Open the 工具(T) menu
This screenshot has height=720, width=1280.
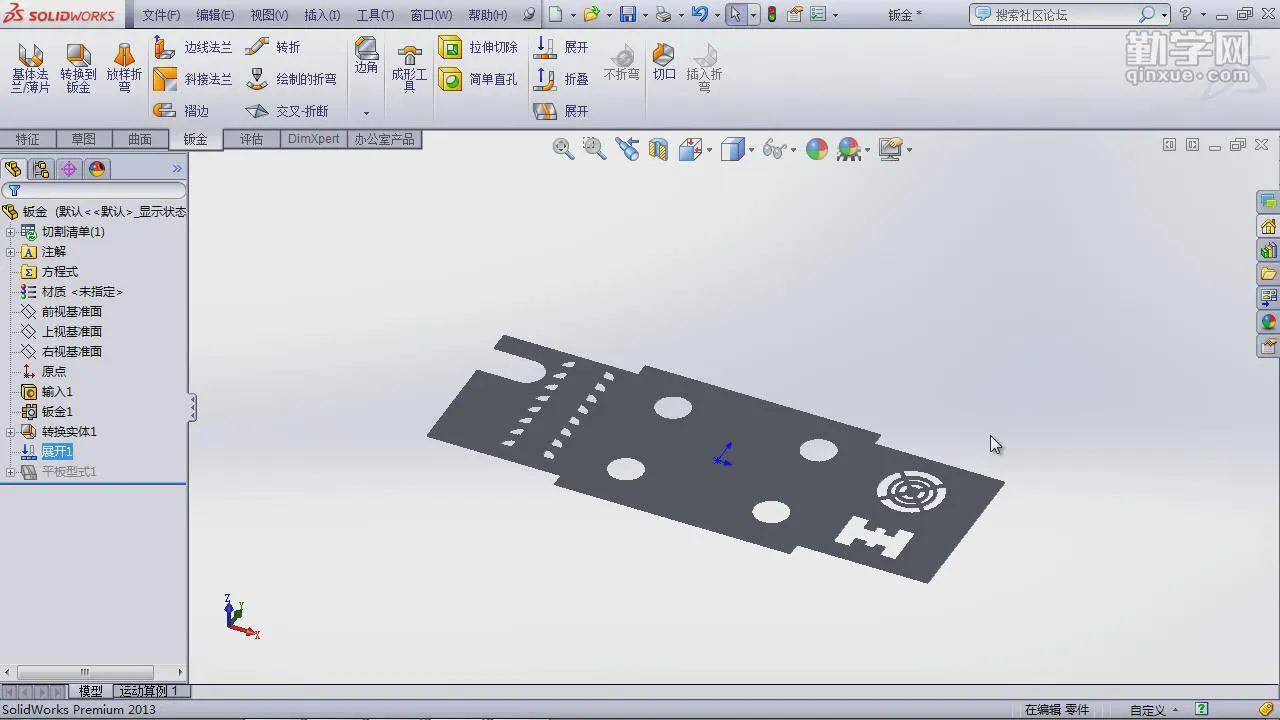tap(376, 15)
